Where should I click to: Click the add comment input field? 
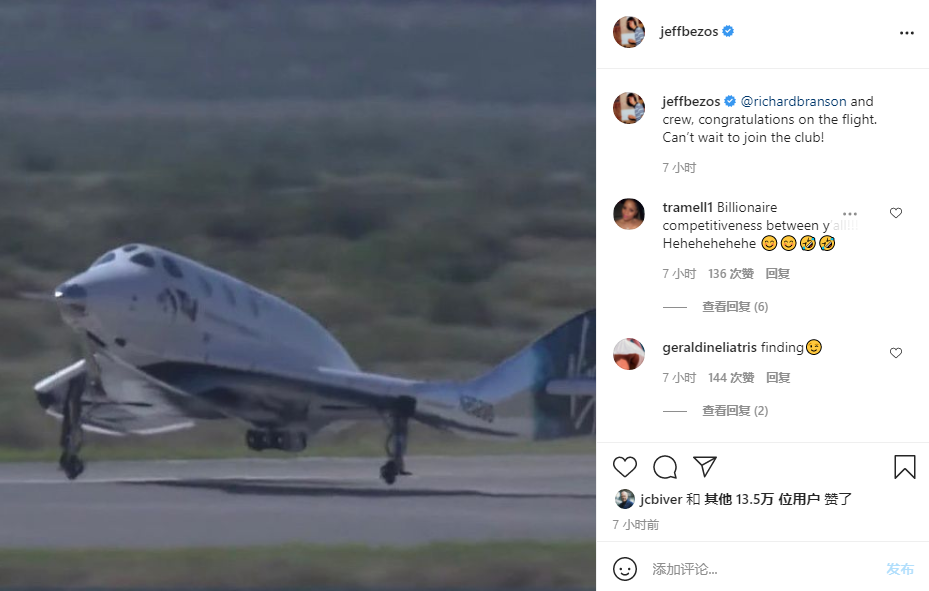coord(760,569)
